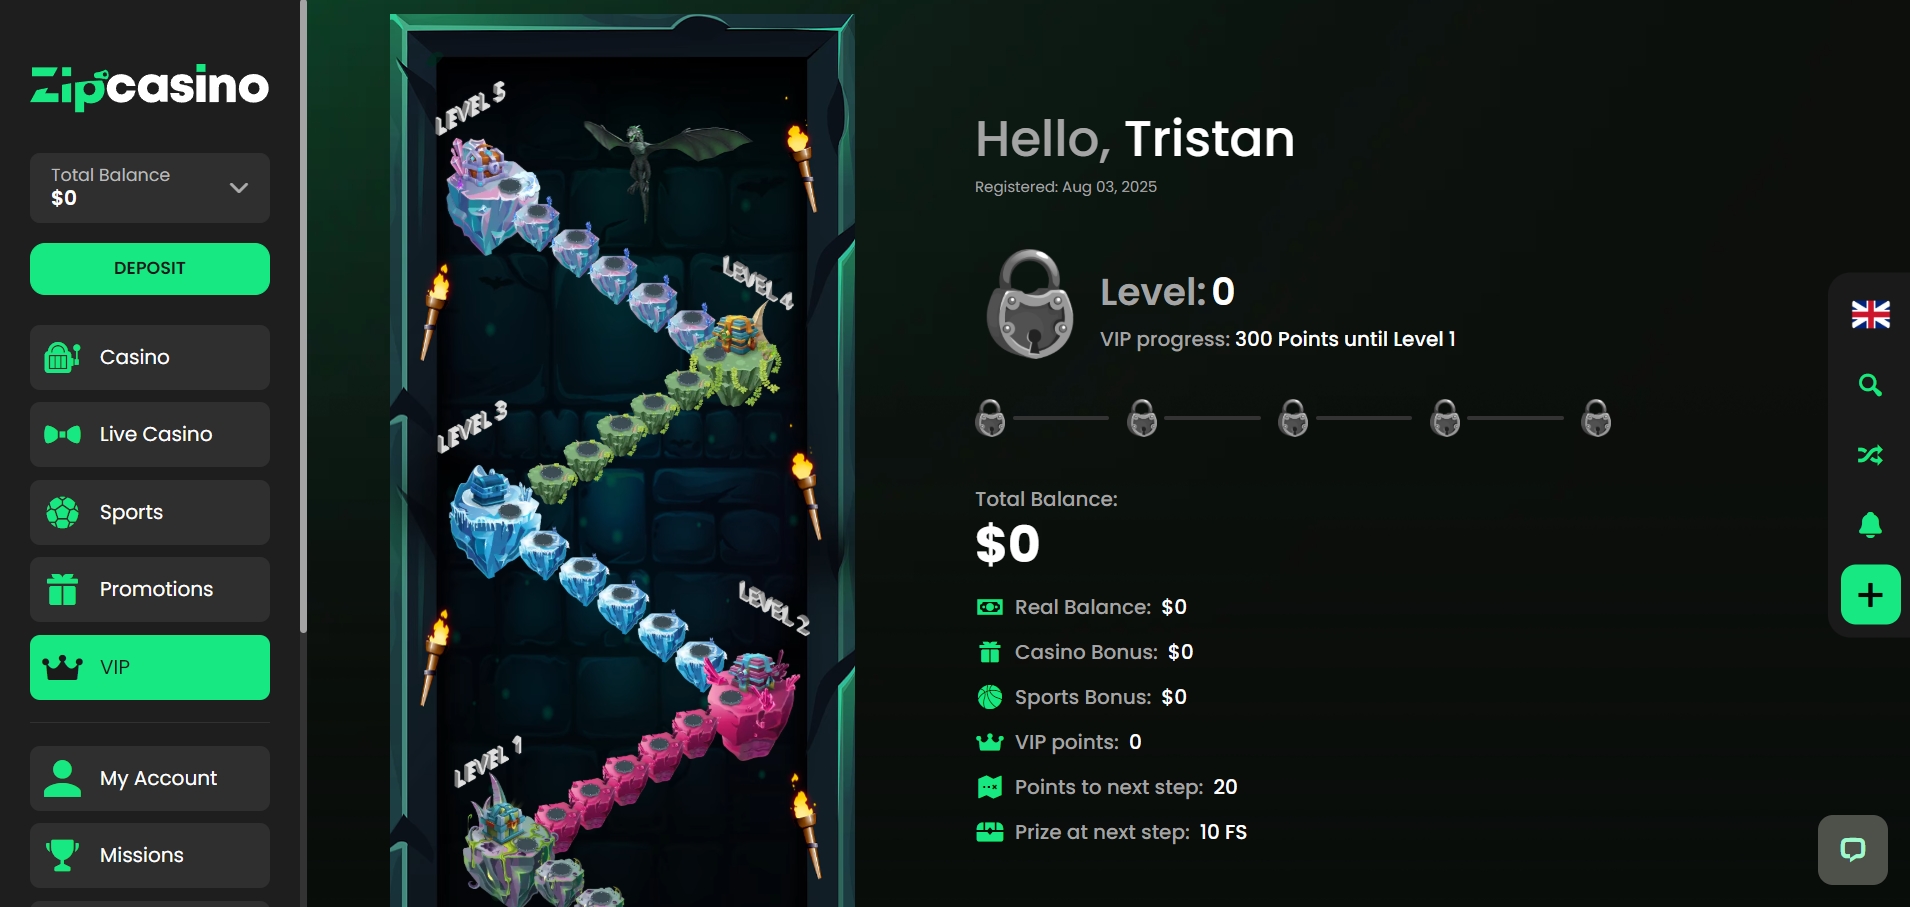
Task: Click the UK flag language icon
Action: coord(1870,315)
